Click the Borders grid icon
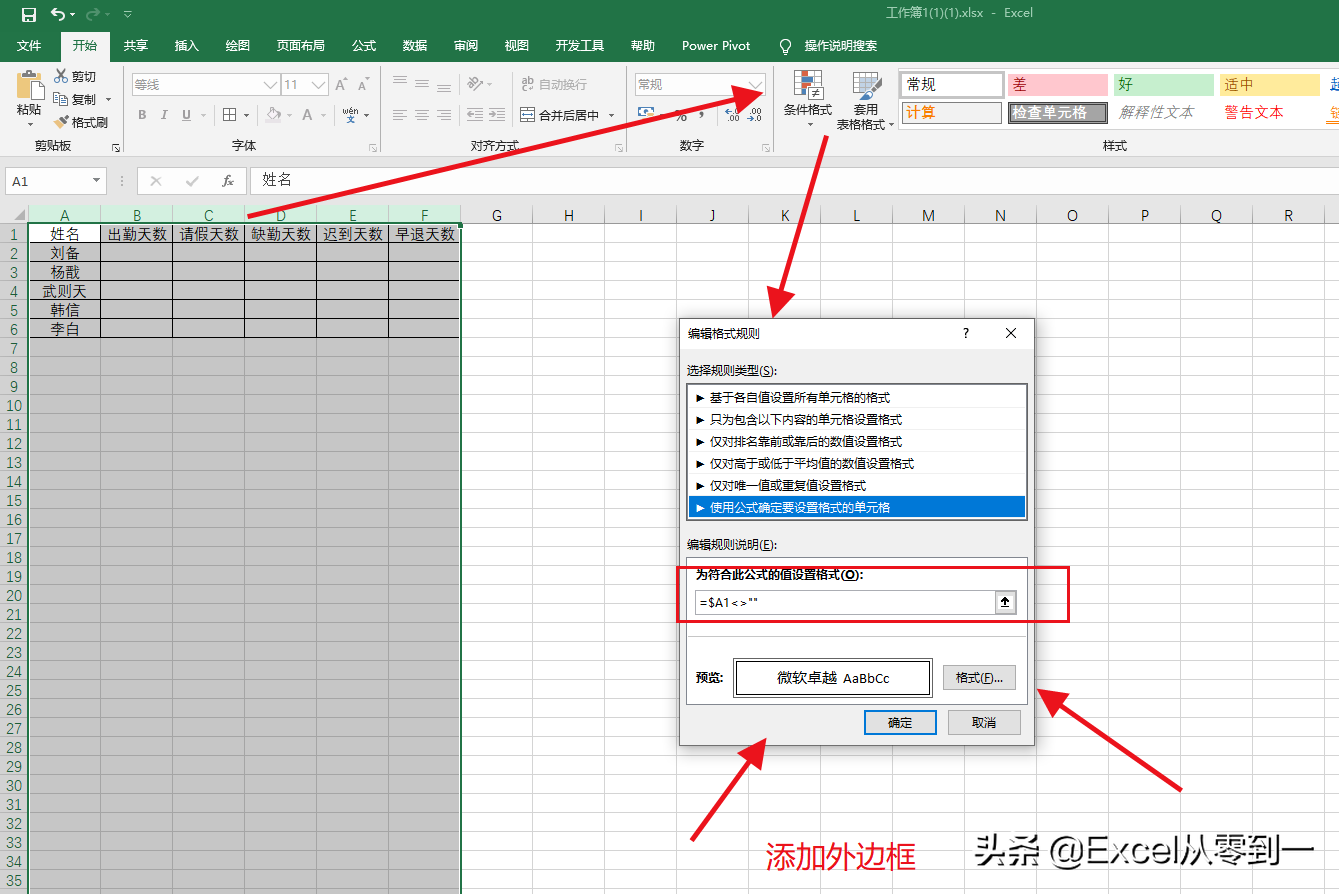 click(x=229, y=115)
